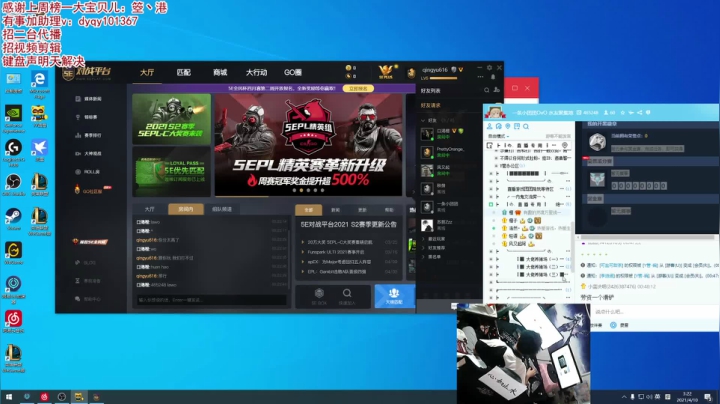Screen dimensions: 720x404
Task: Select the 房间内 chat tab
Action: [x=186, y=209]
